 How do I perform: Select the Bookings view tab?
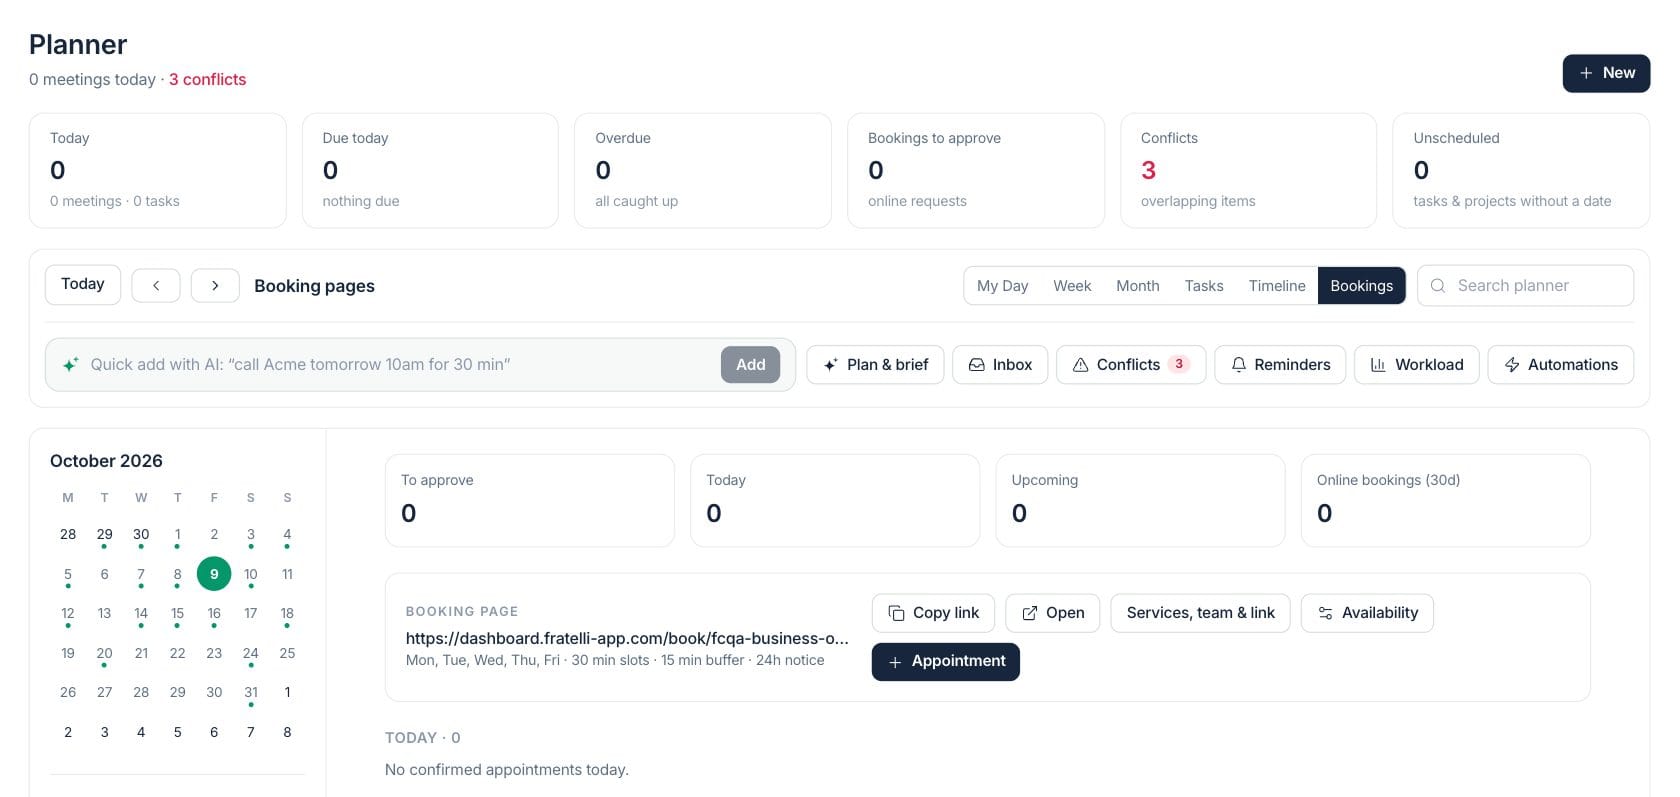click(x=1361, y=286)
